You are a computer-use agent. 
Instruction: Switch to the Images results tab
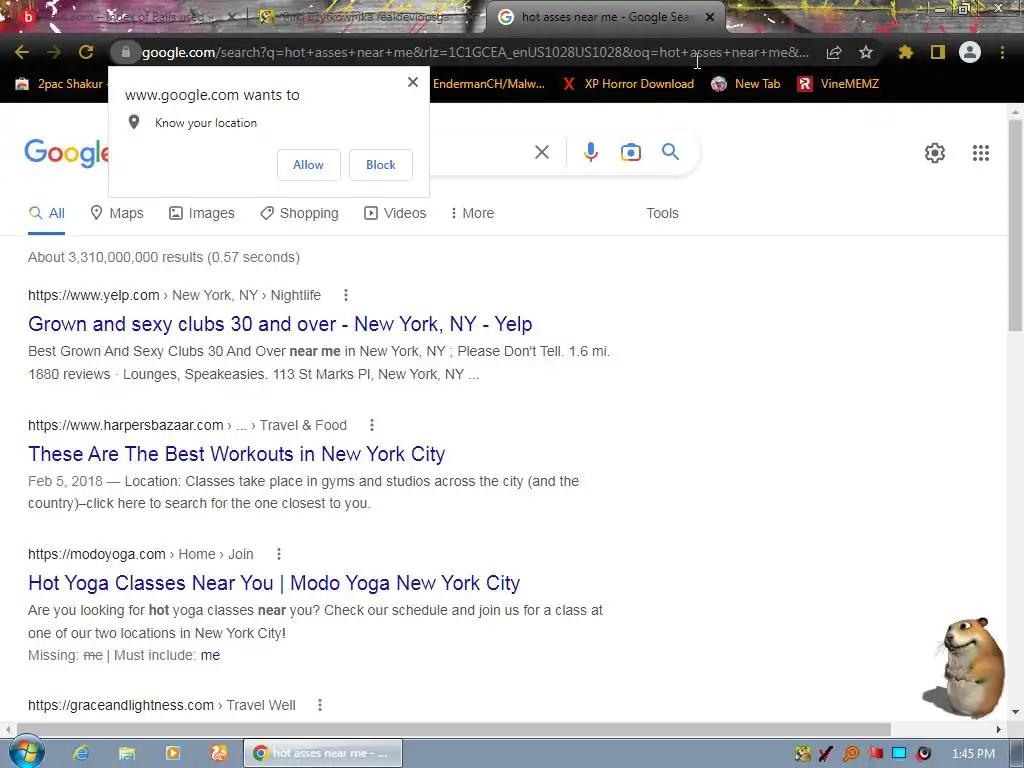[202, 214]
